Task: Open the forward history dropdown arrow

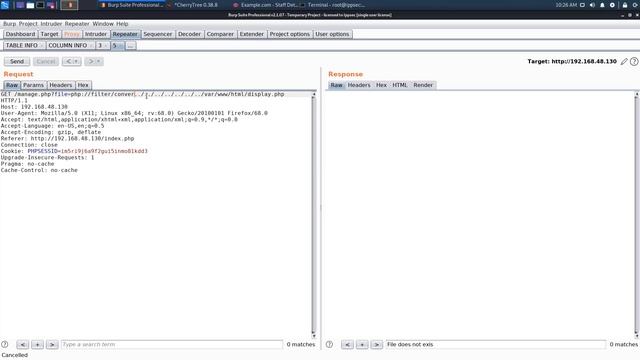Action: click(x=99, y=61)
